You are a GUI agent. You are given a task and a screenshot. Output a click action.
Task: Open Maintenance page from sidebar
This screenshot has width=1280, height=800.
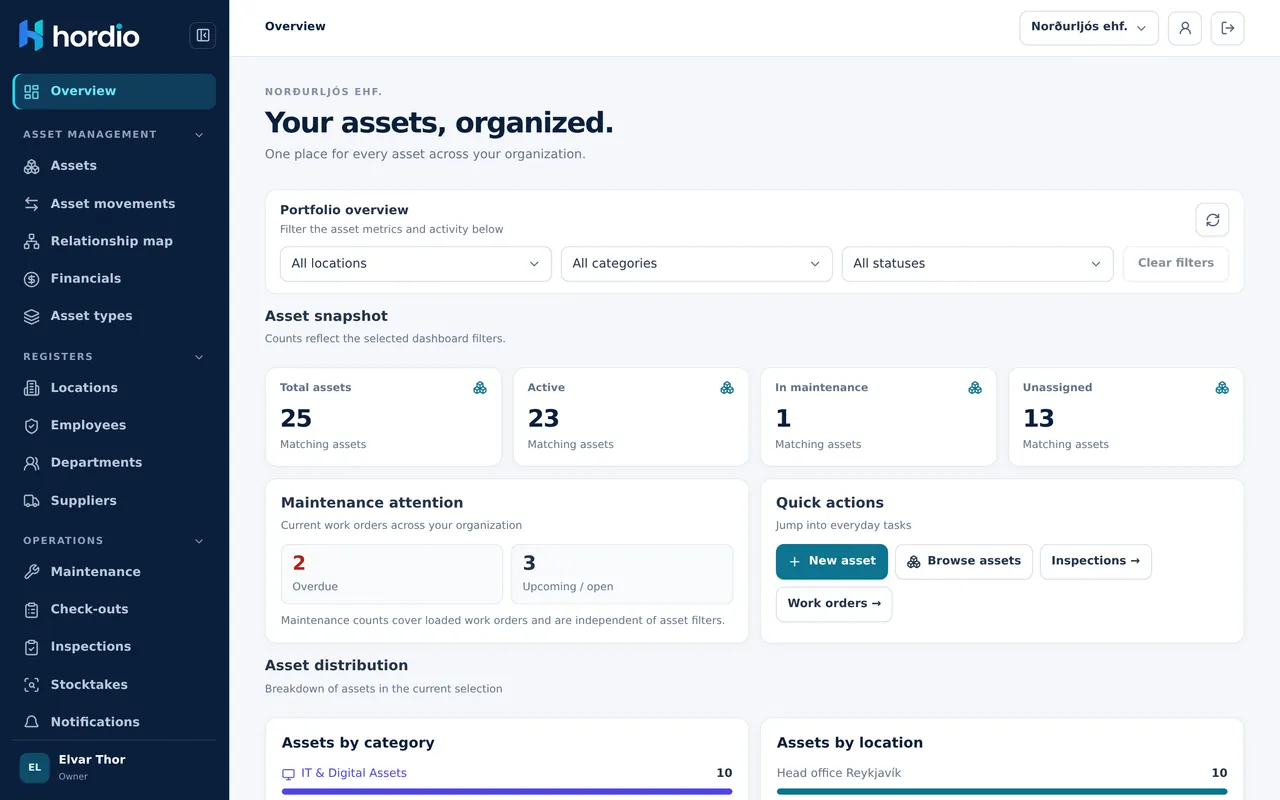pyautogui.click(x=114, y=572)
